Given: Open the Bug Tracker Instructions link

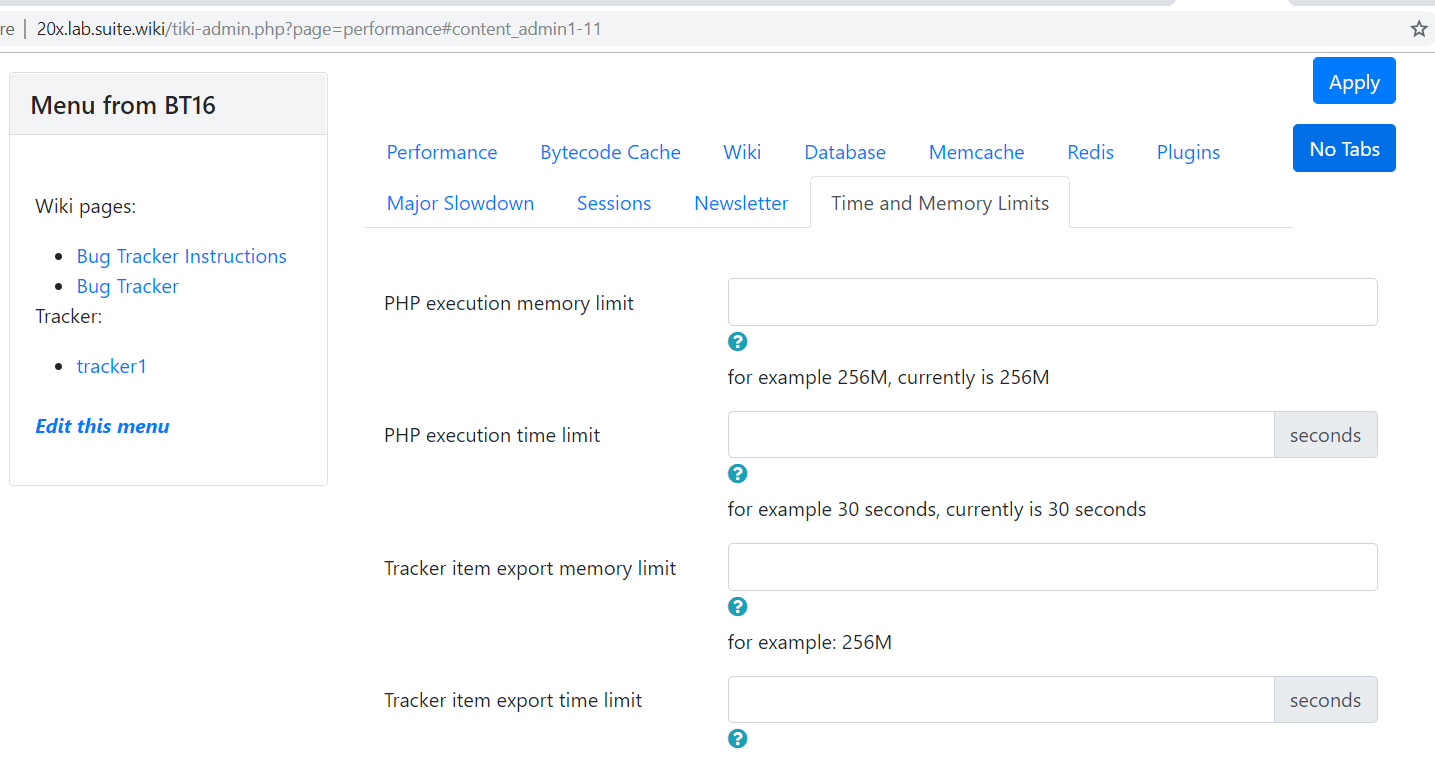Looking at the screenshot, I should 182,256.
